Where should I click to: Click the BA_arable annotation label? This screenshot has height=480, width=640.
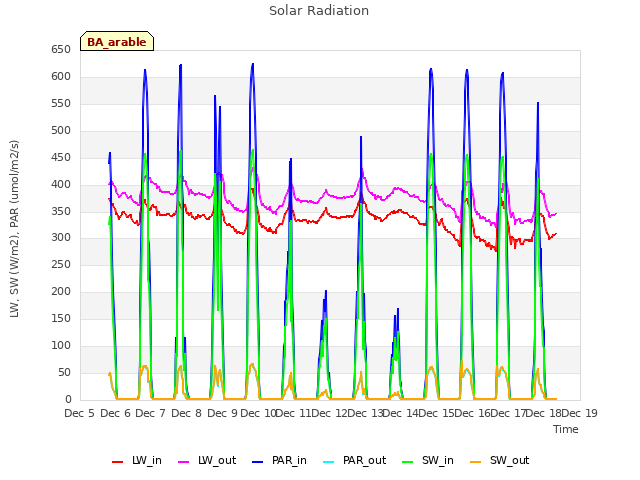click(x=117, y=42)
